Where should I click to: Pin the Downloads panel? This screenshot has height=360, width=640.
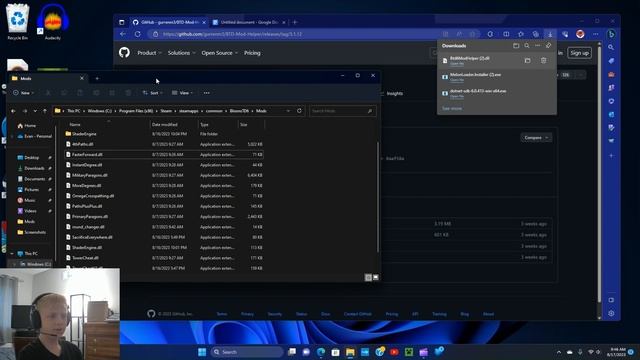point(549,46)
